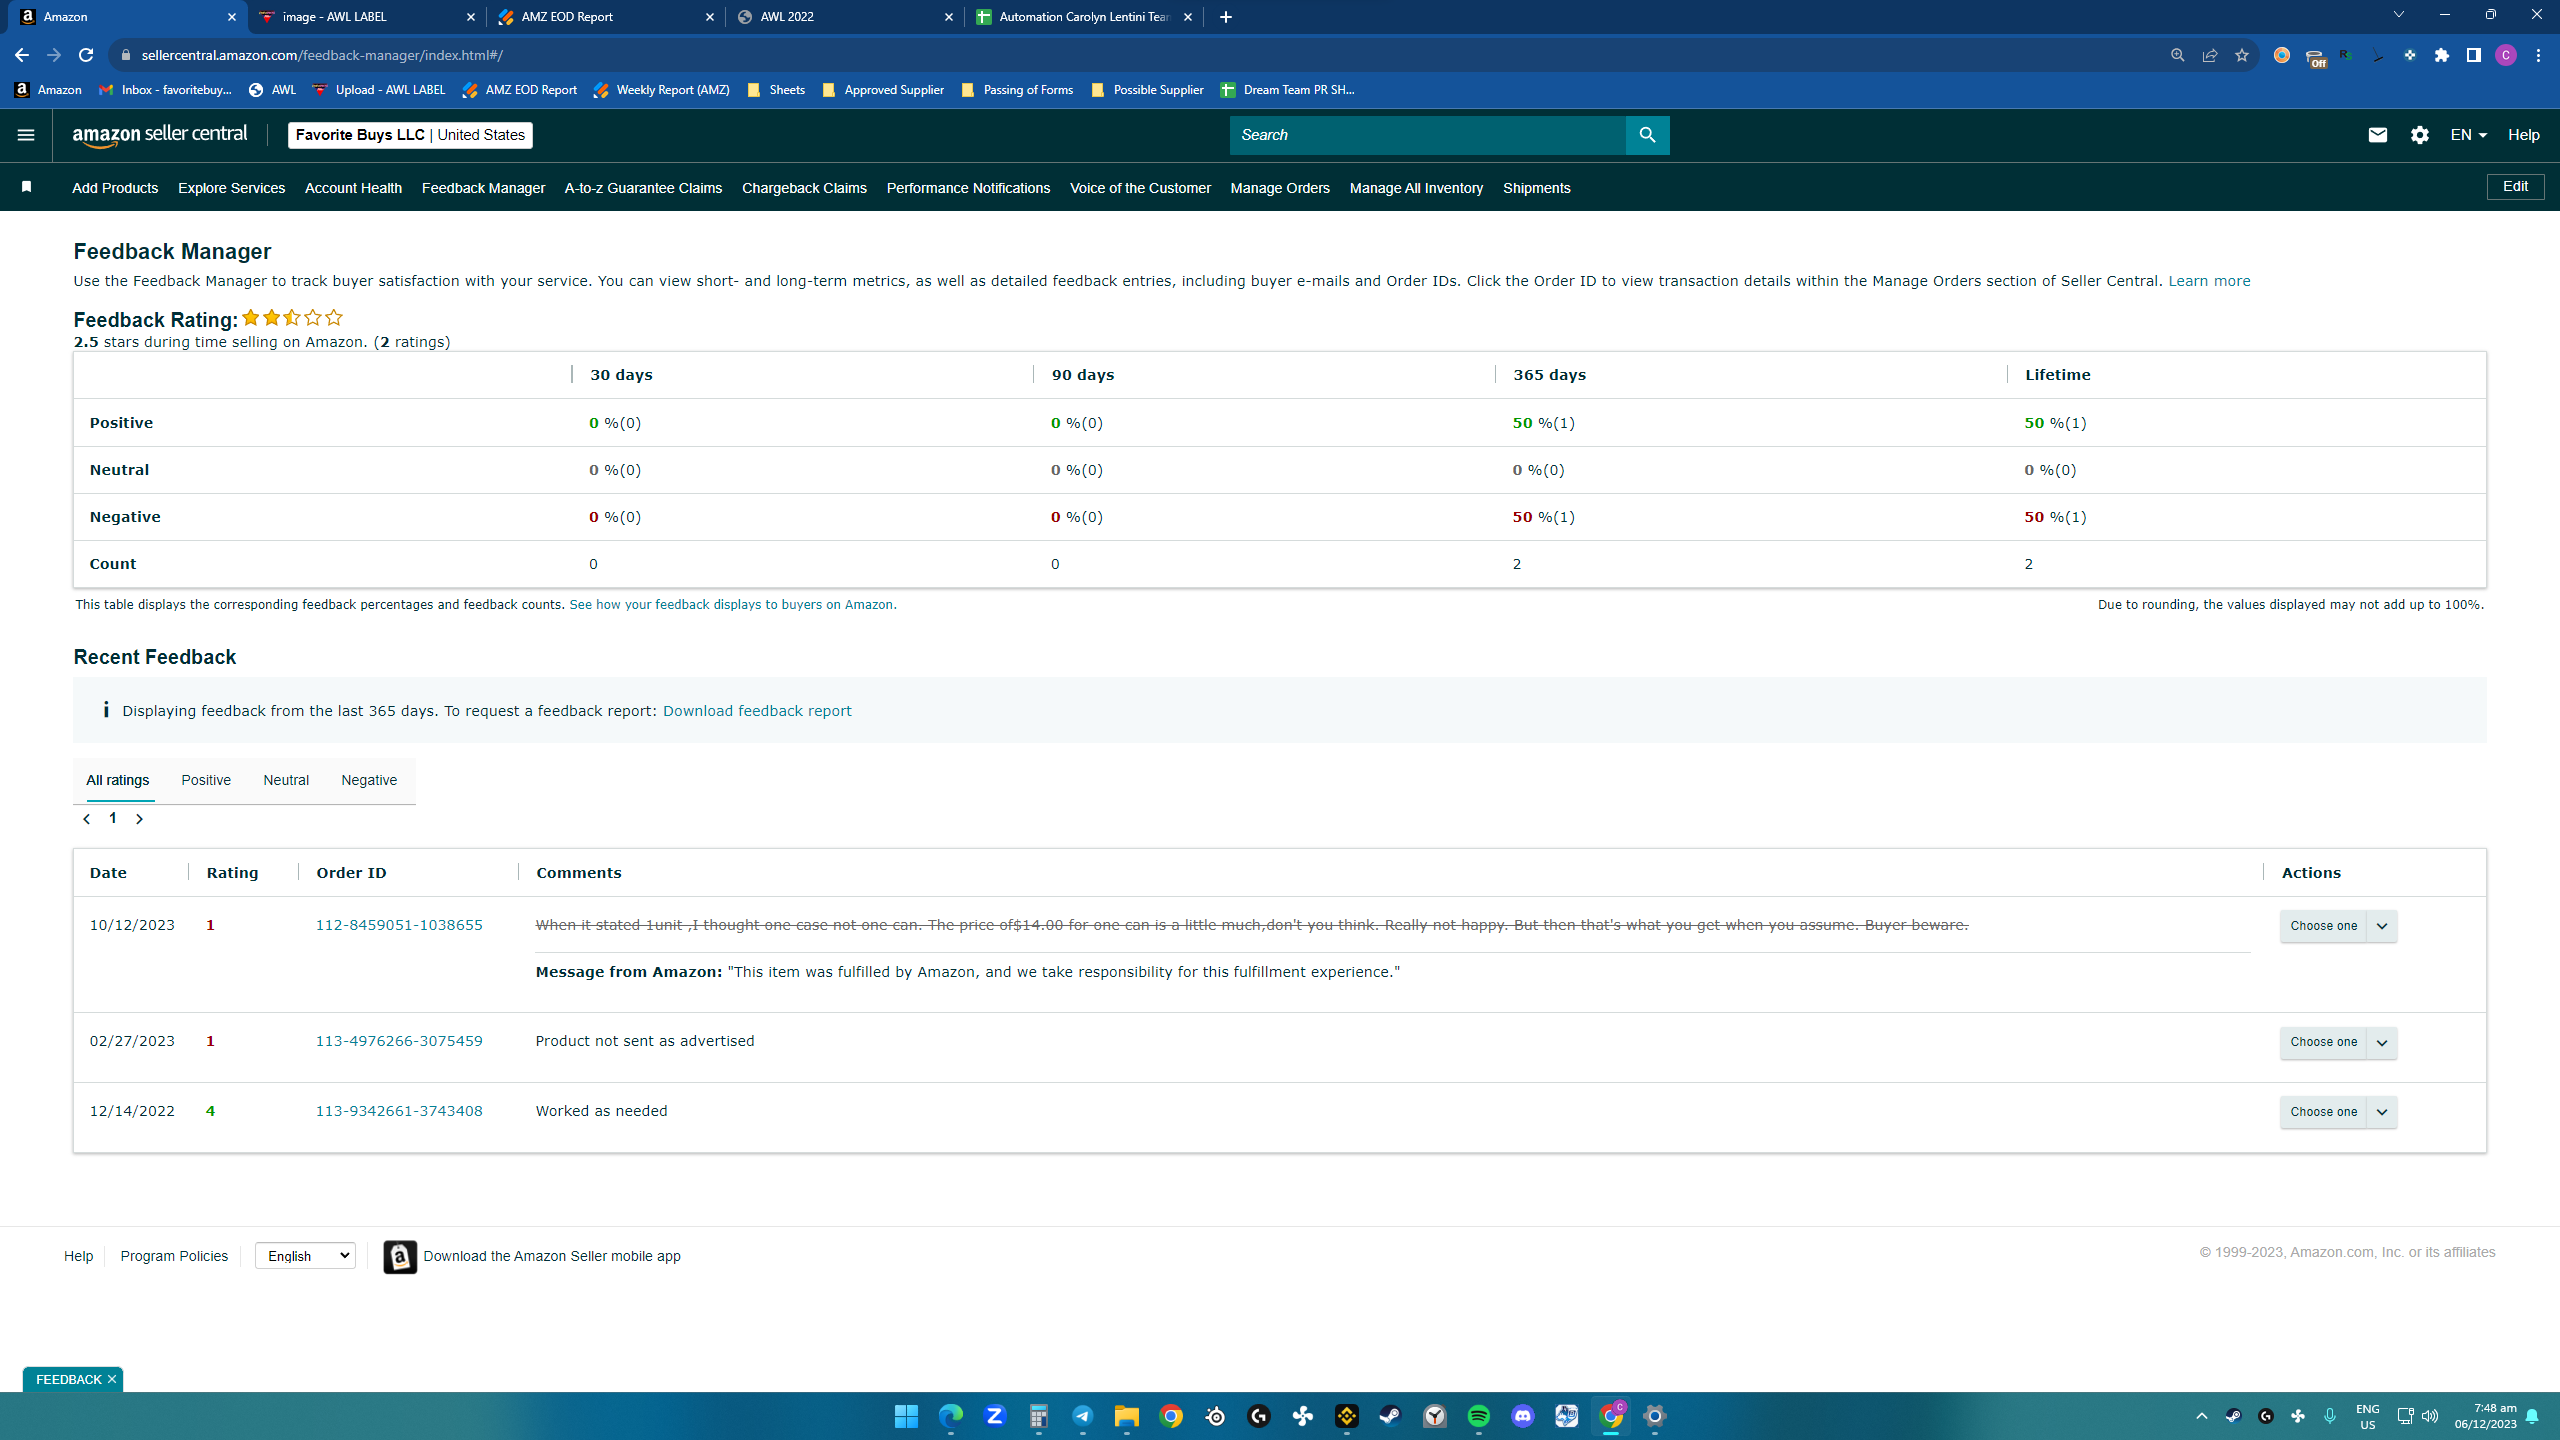
Task: Click into the Search input field
Action: tap(1428, 135)
